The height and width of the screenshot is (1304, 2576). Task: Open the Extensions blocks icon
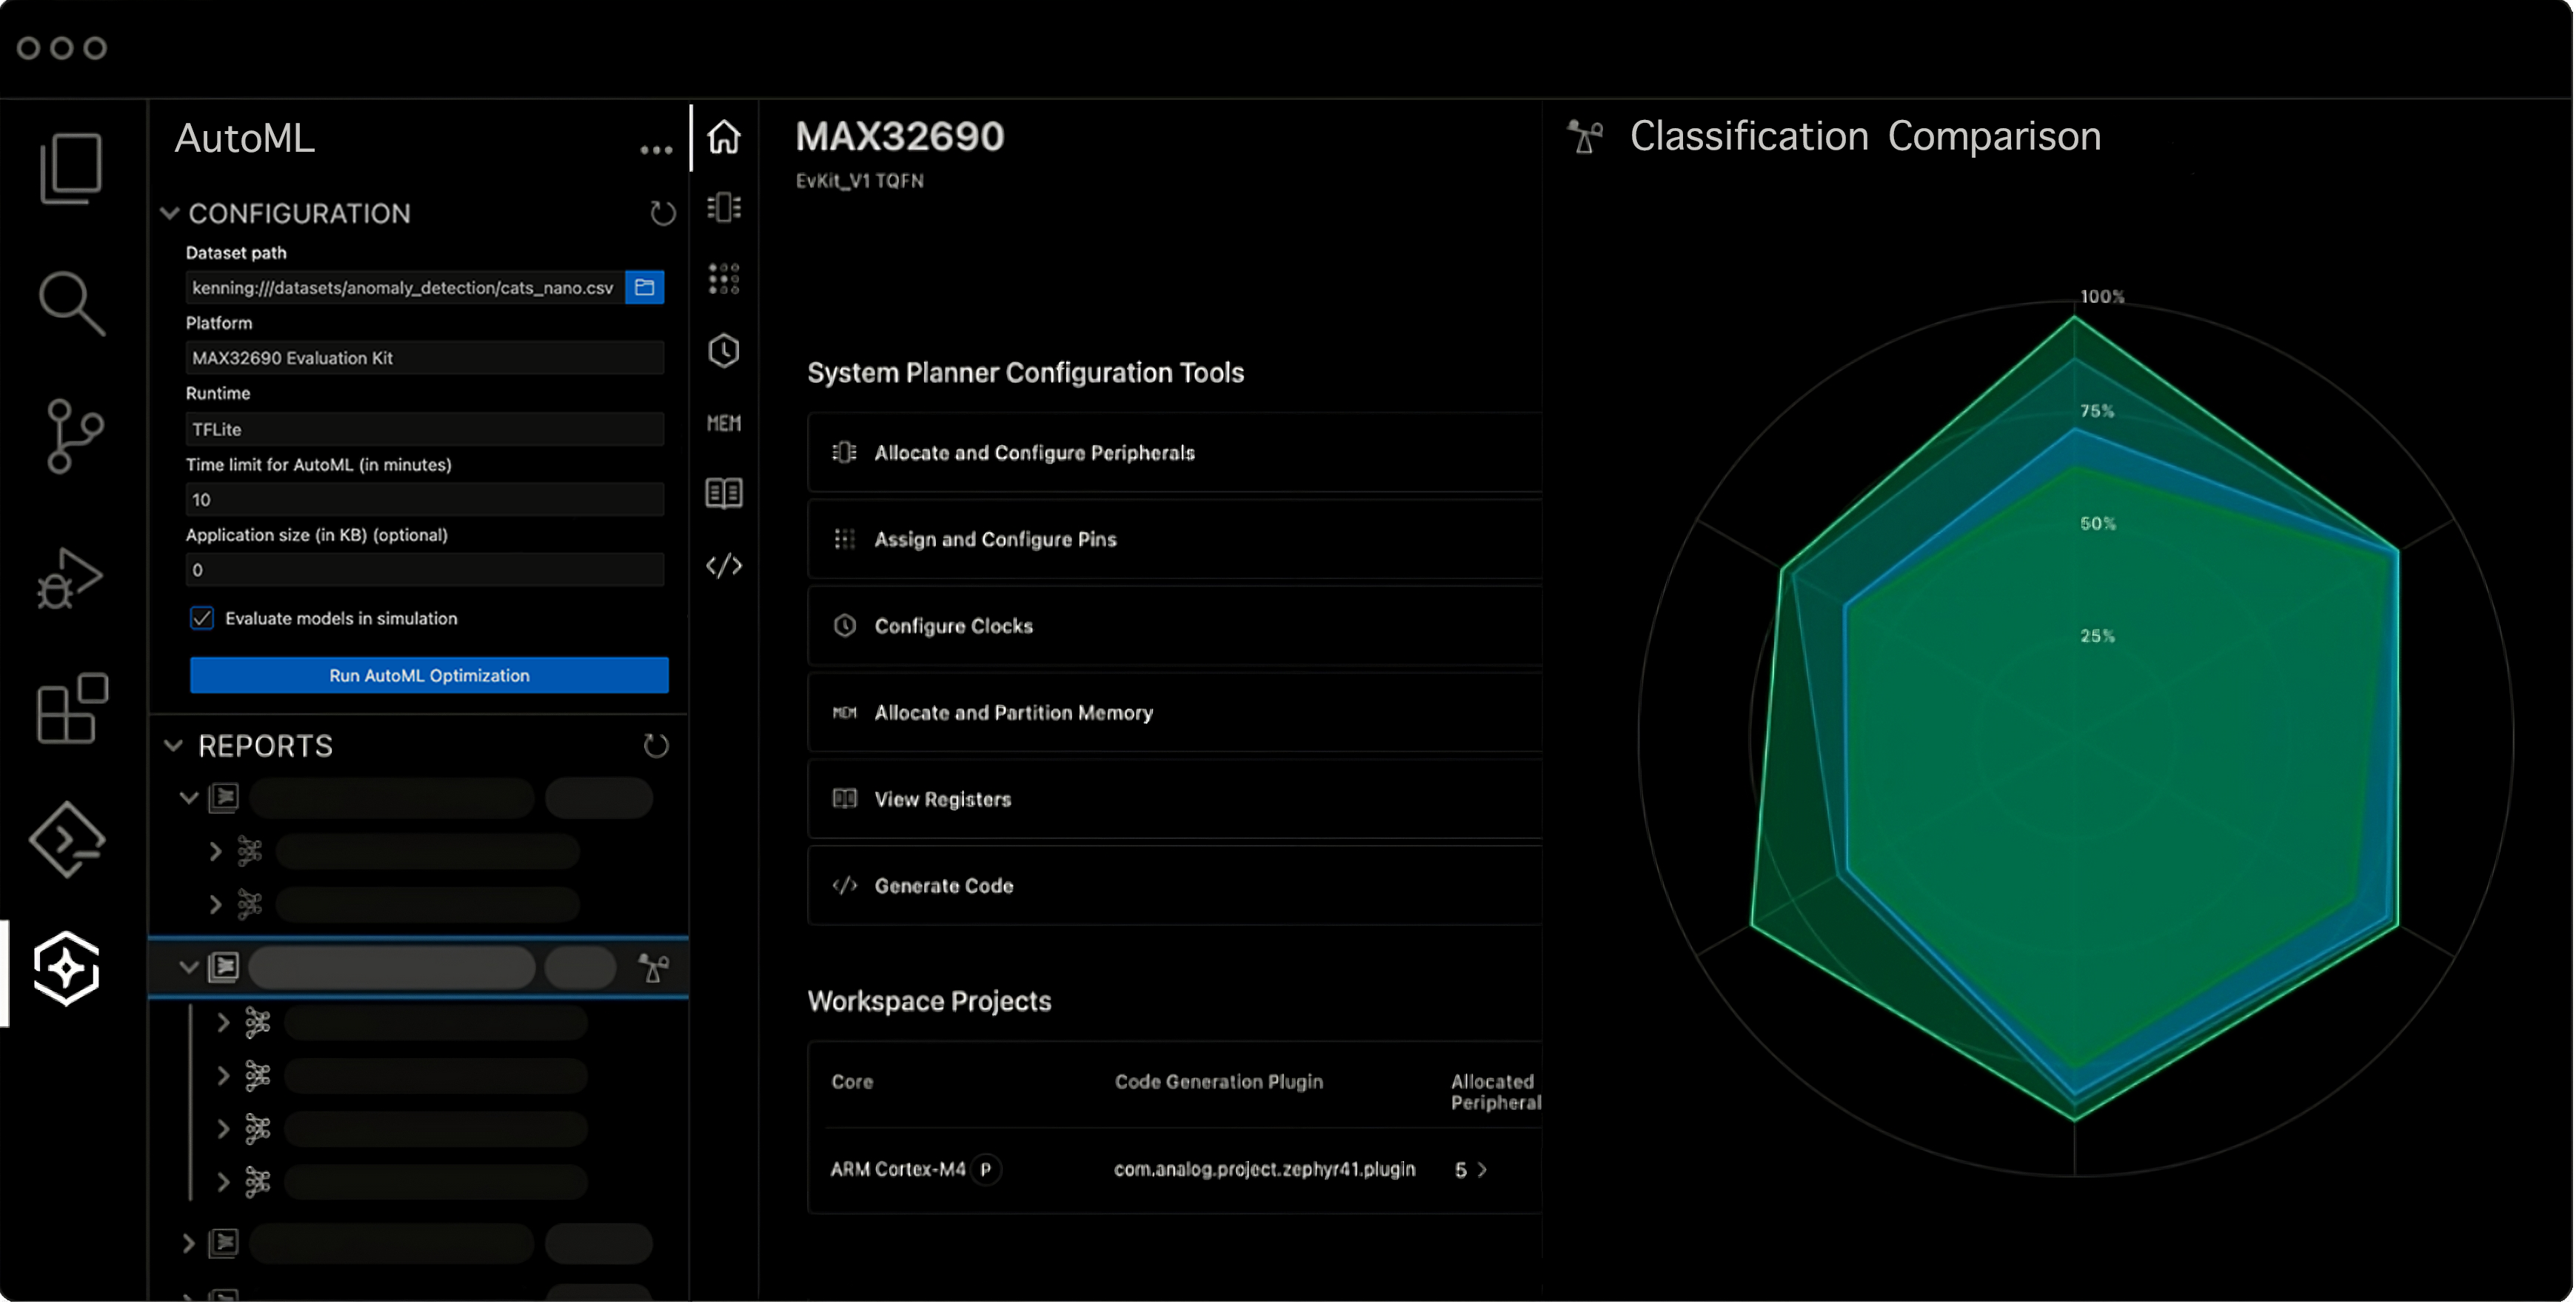pos(71,708)
